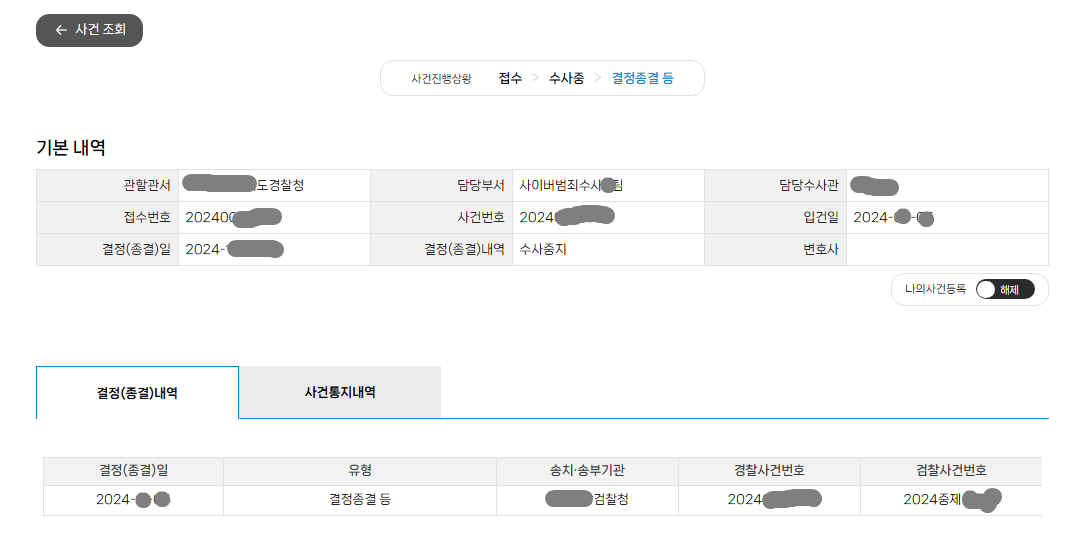1077x543 pixels.
Task: Click the 검찰사건번호 column header
Action: [951, 471]
